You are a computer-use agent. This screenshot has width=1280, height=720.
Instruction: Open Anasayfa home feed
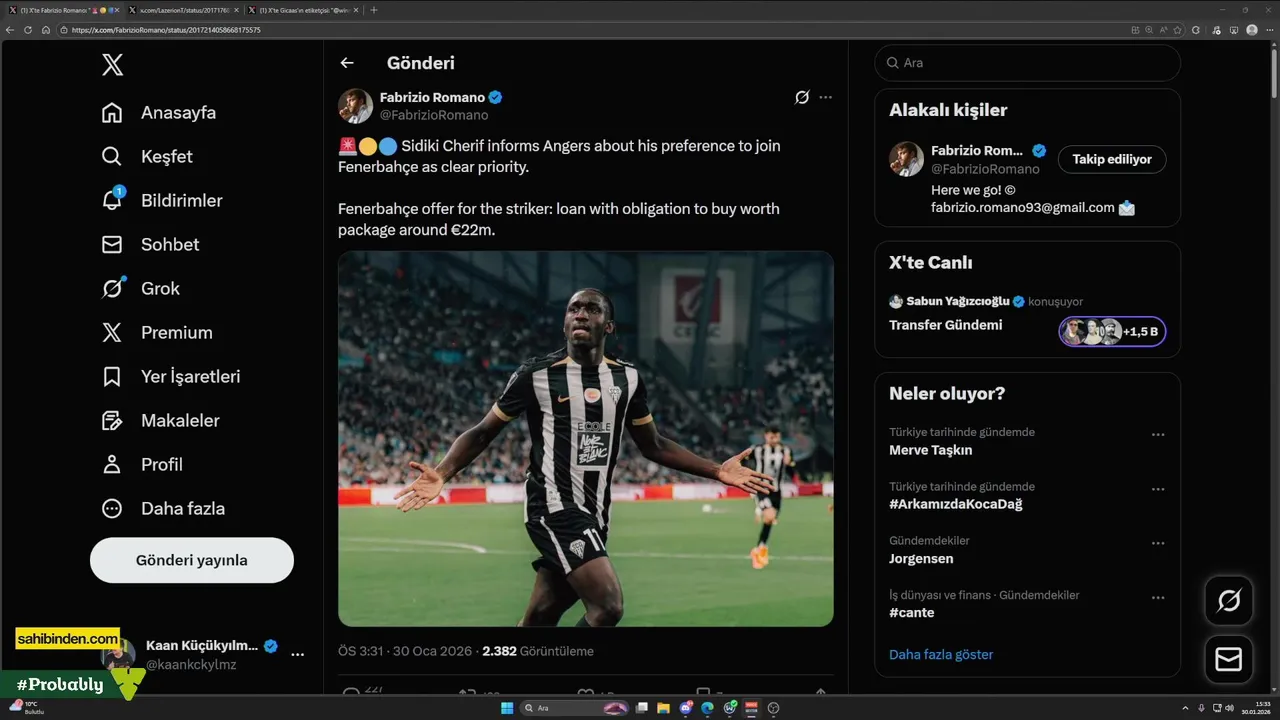pos(159,113)
